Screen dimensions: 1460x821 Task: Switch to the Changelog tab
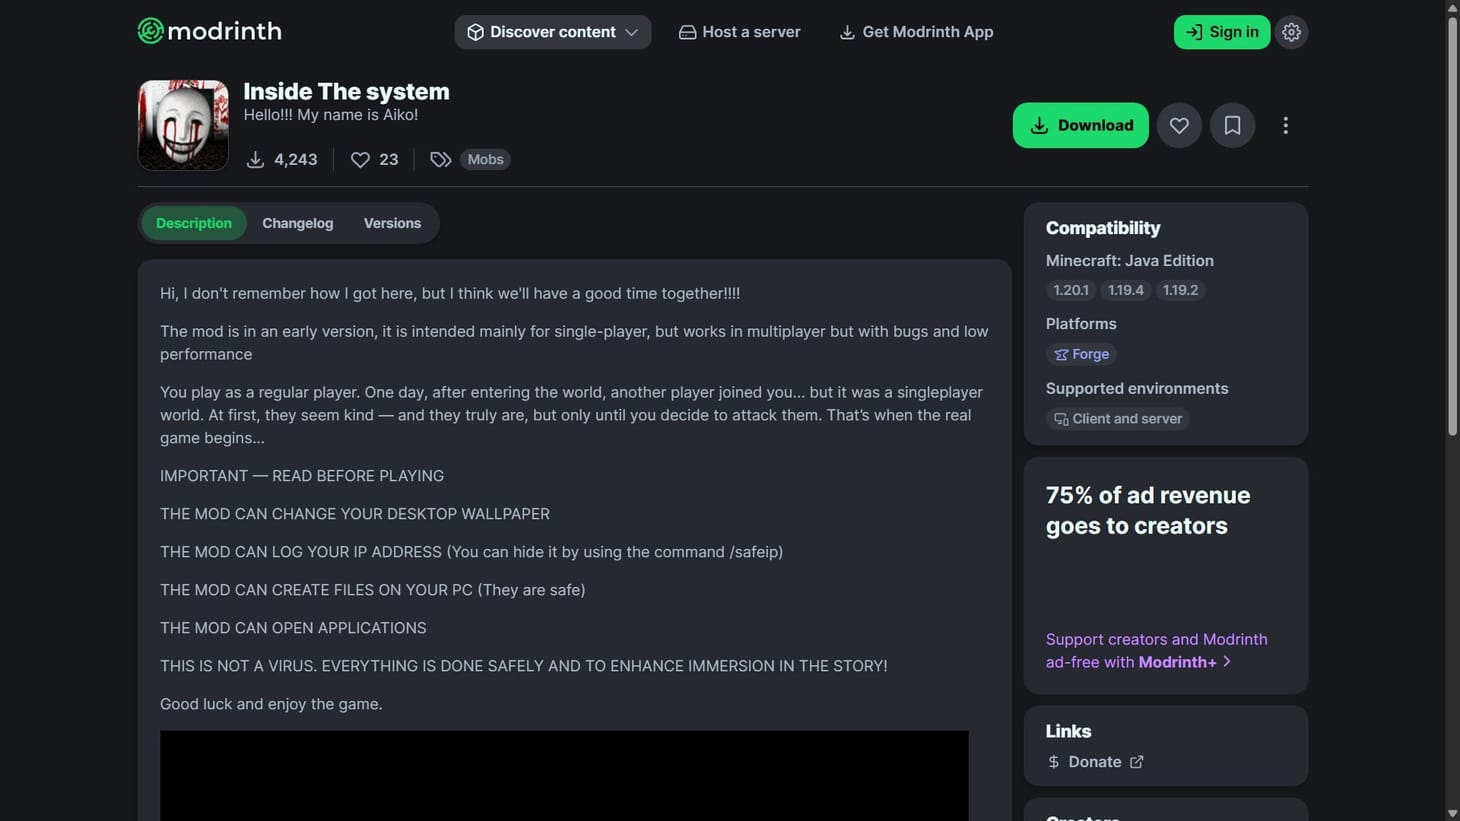tap(297, 223)
